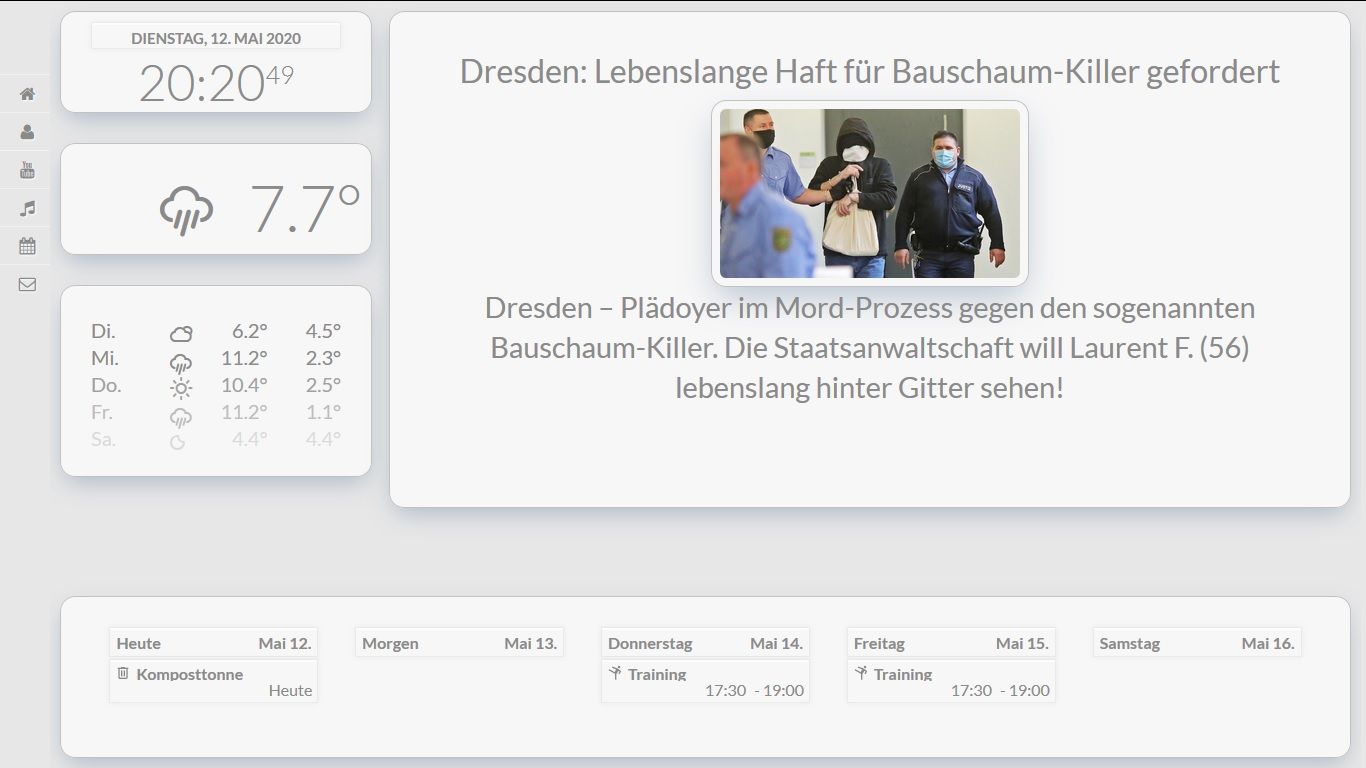The image size is (1366, 768).
Task: Click the 1.1° low for Fr.
Action: tap(323, 412)
